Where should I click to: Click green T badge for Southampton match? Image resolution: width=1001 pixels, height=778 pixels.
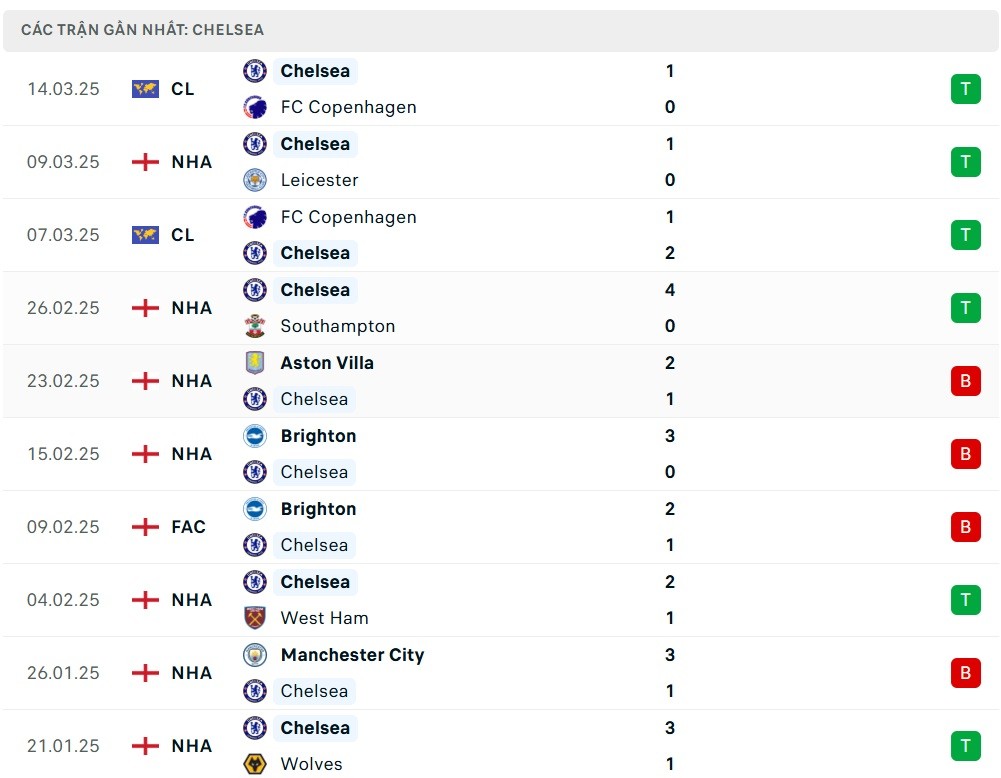[965, 308]
